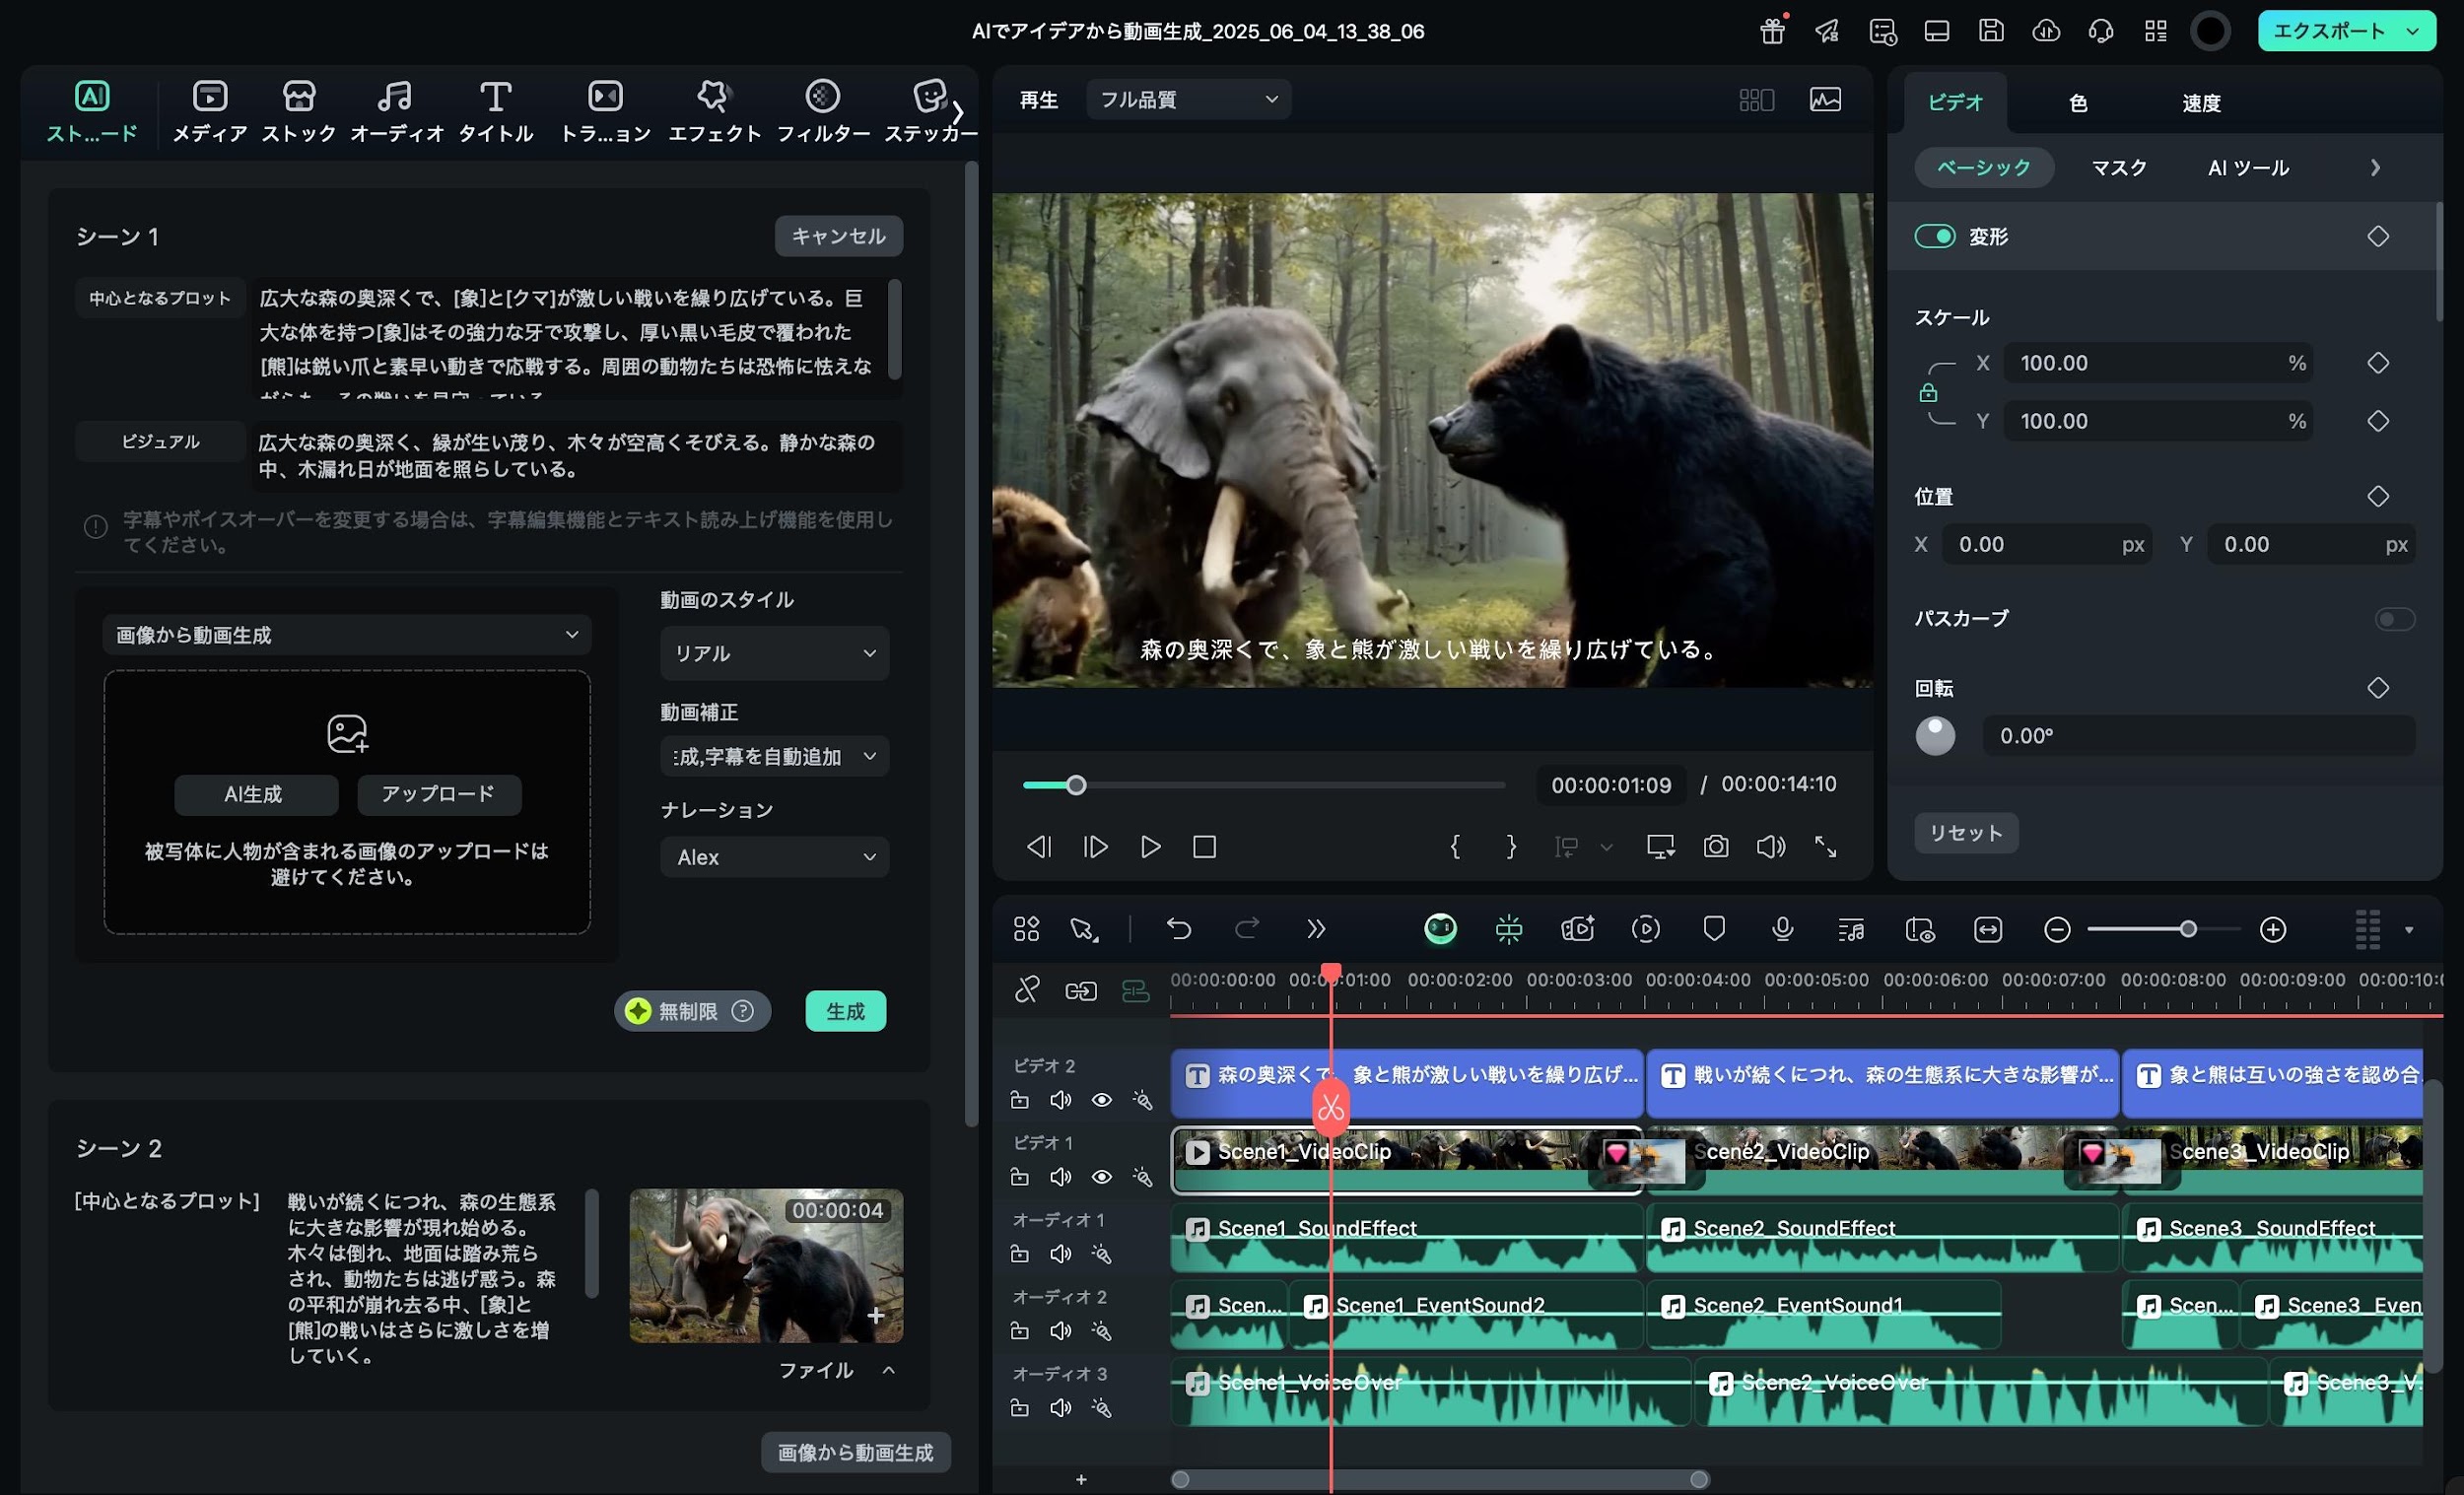
Task: Open the headset support icon
Action: point(2101,31)
